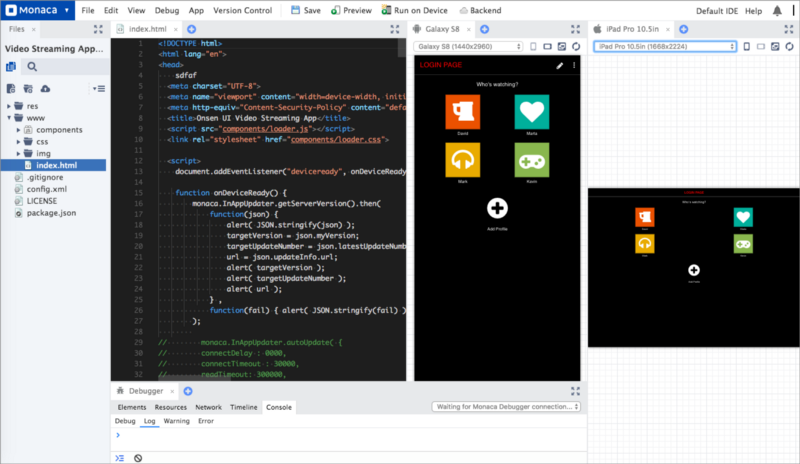The width and height of the screenshot is (800, 464).
Task: Open Monaca Debugger connection dropdown
Action: click(x=506, y=407)
